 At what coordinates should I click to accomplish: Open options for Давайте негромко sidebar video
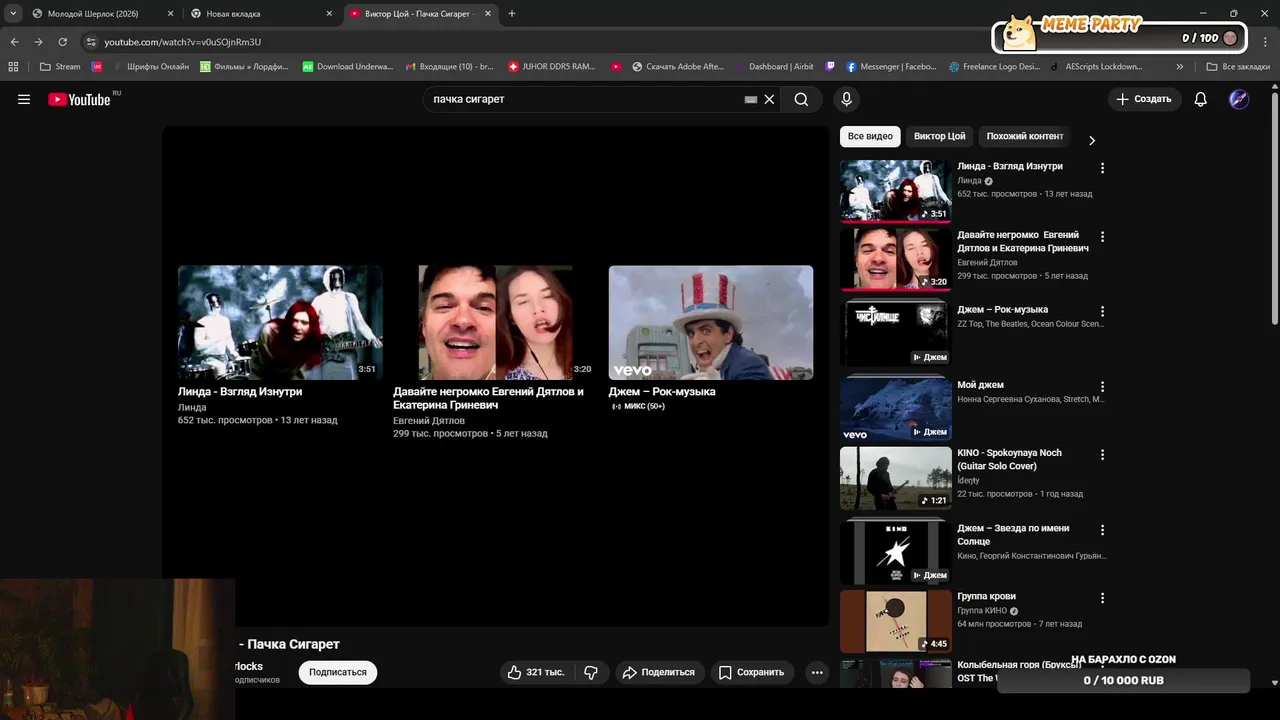(1103, 237)
